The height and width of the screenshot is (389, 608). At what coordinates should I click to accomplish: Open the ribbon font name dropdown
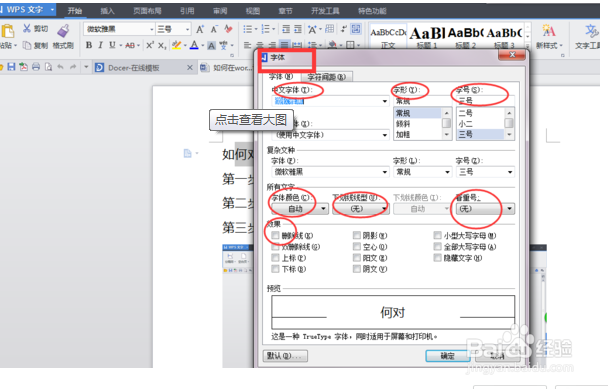coord(152,29)
